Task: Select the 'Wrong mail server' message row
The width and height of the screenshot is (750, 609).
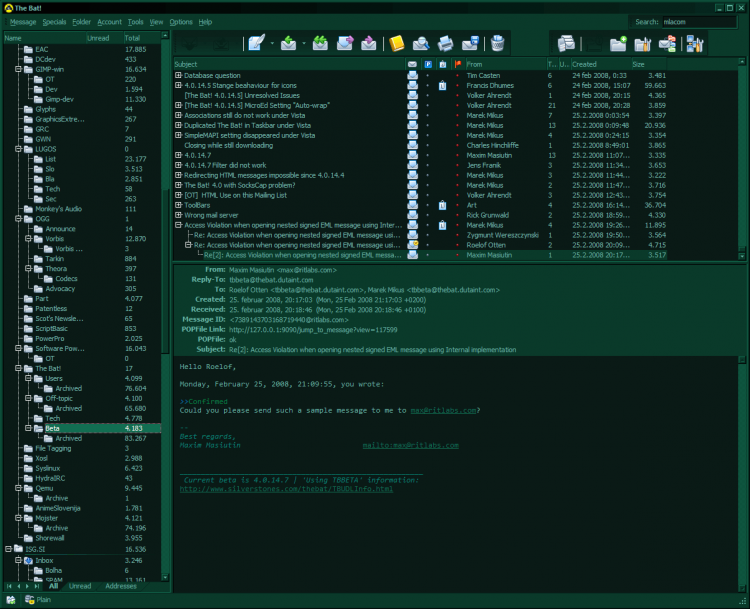Action: click(x=420, y=215)
